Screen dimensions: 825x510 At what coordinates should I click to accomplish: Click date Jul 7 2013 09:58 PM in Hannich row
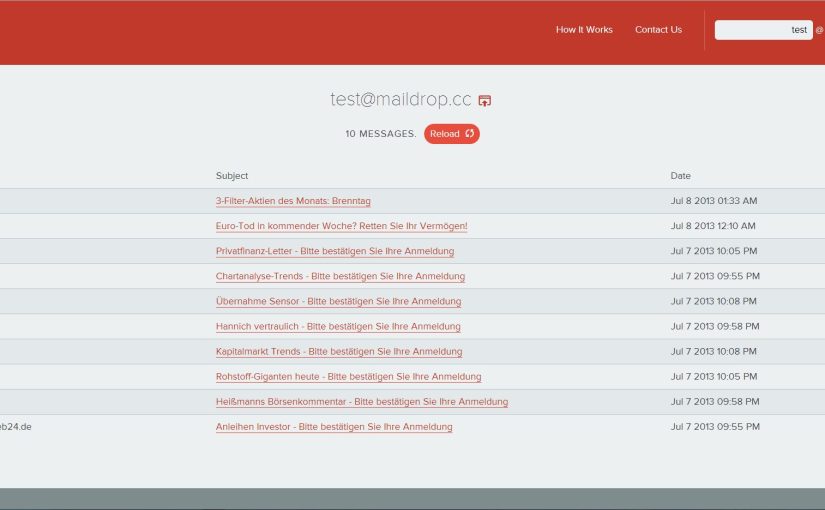pyautogui.click(x=715, y=326)
